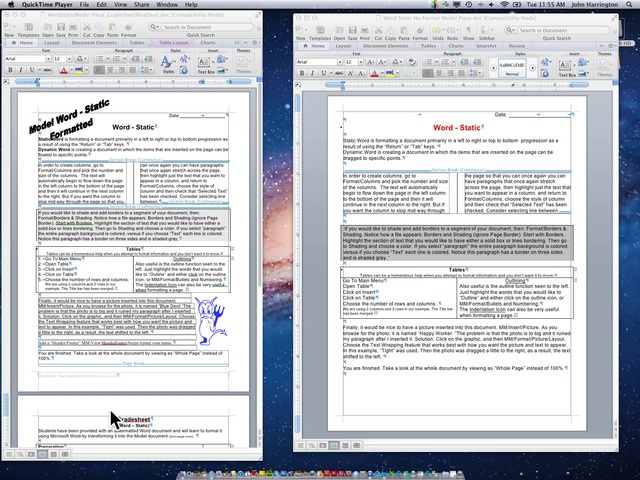Switch to Document Elements tab in GradeSheetBlueDevil window

(x=94, y=42)
